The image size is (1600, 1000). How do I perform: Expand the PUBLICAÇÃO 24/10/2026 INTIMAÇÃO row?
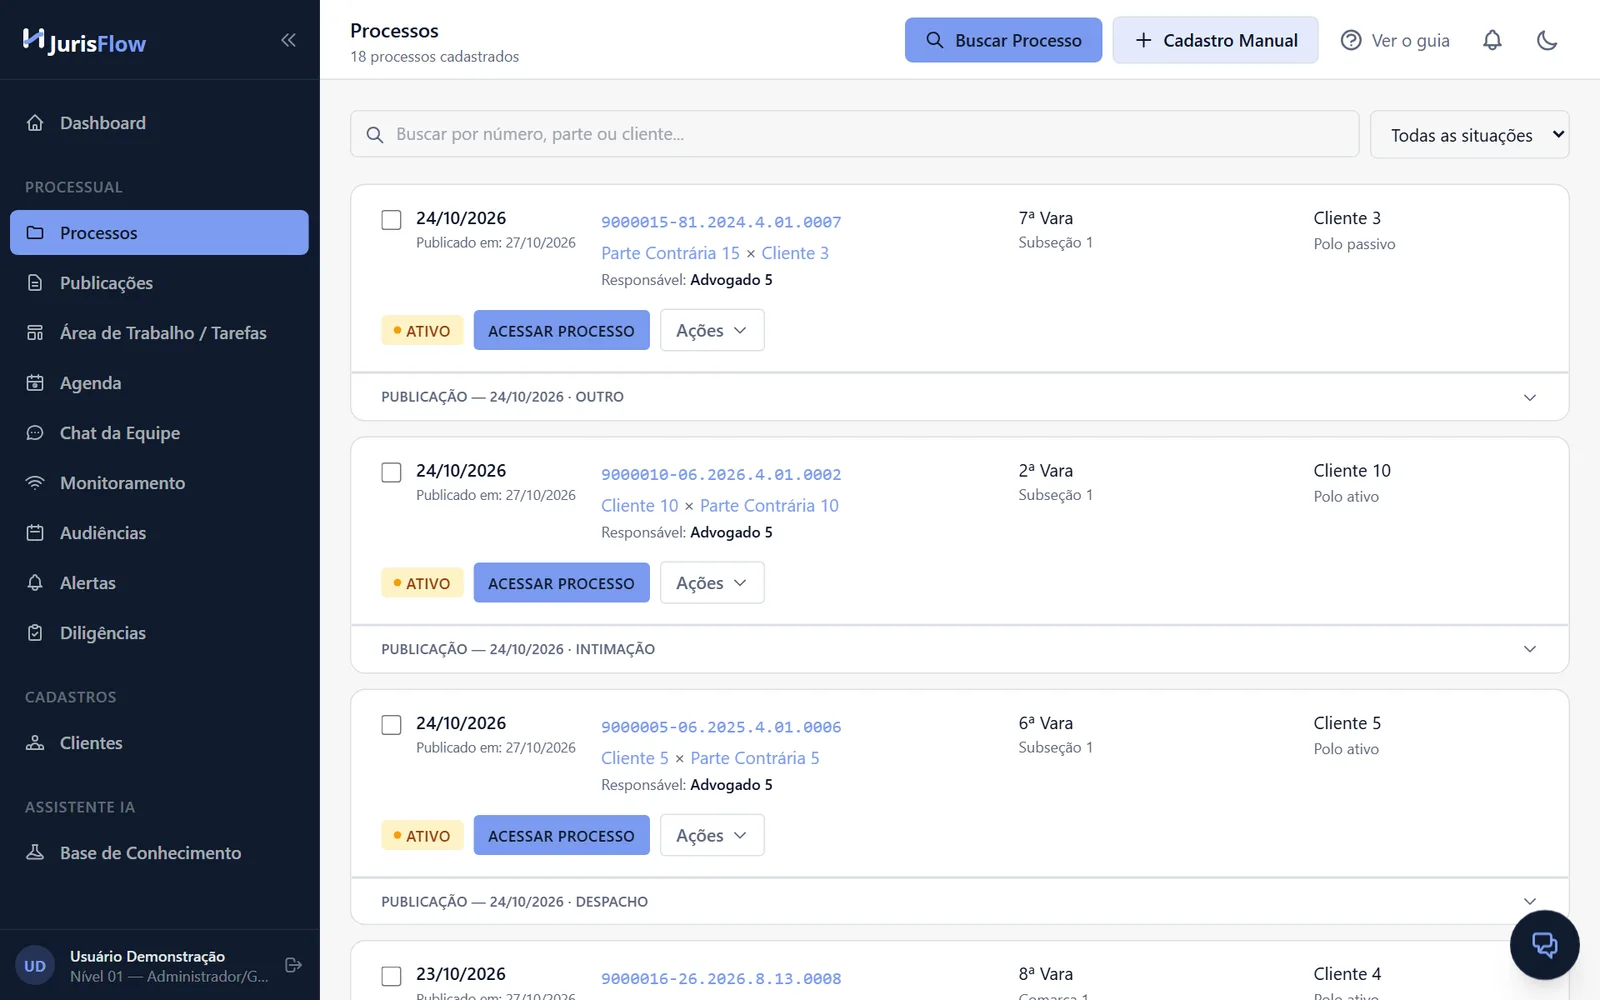click(x=959, y=649)
